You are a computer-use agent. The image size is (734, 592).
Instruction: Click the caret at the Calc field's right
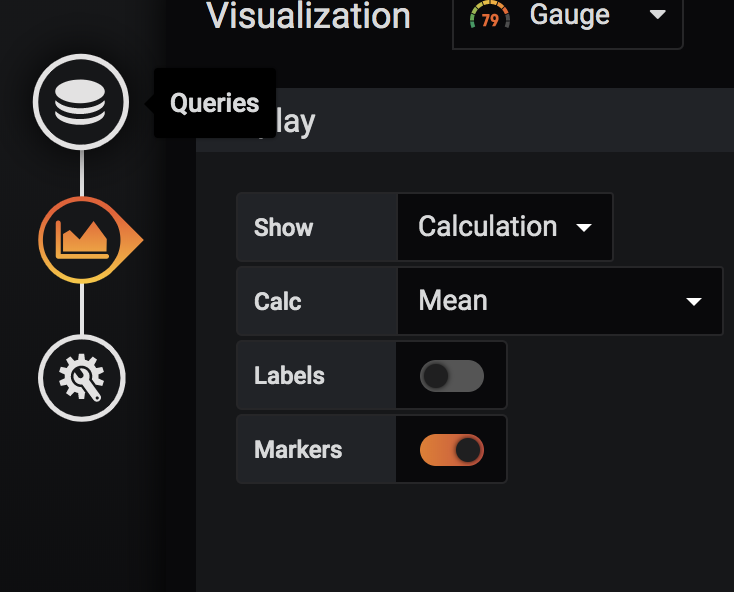click(x=694, y=302)
